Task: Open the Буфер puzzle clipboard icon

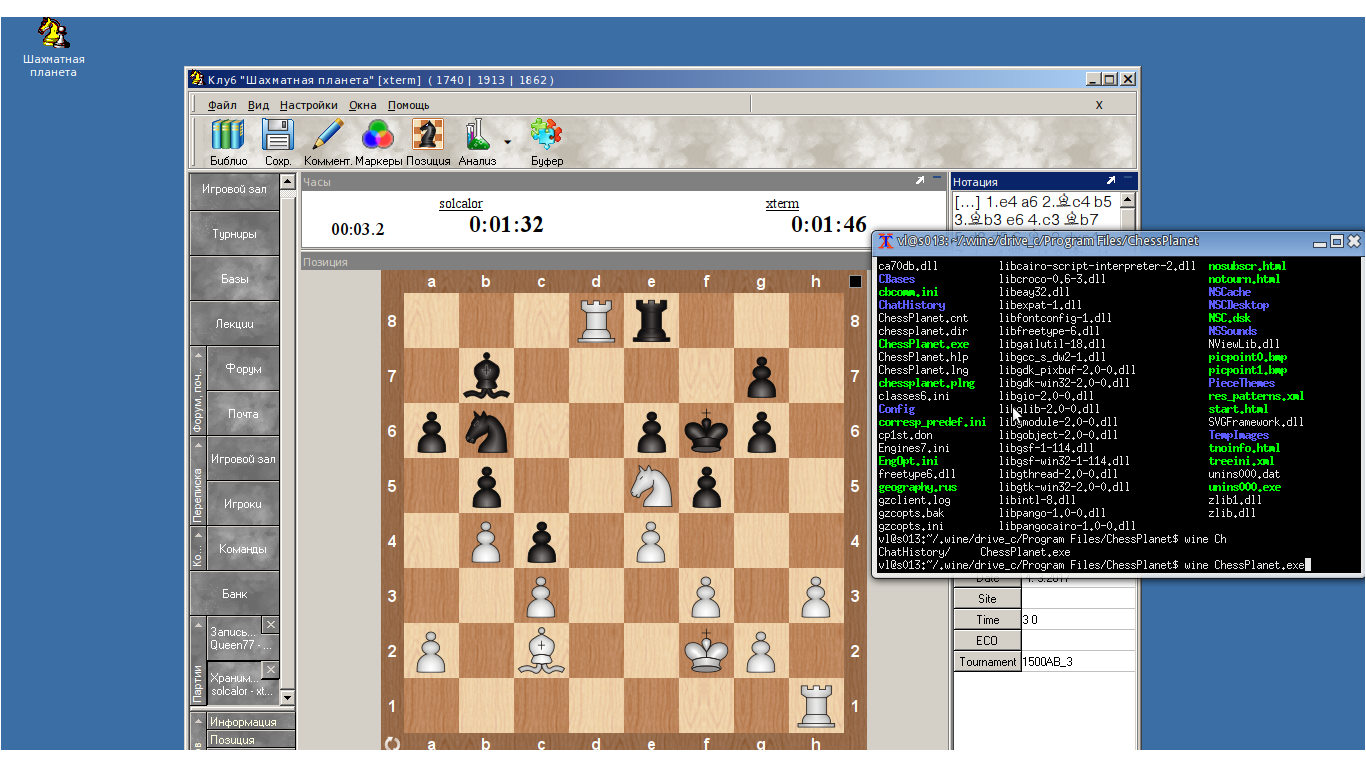Action: click(x=546, y=141)
